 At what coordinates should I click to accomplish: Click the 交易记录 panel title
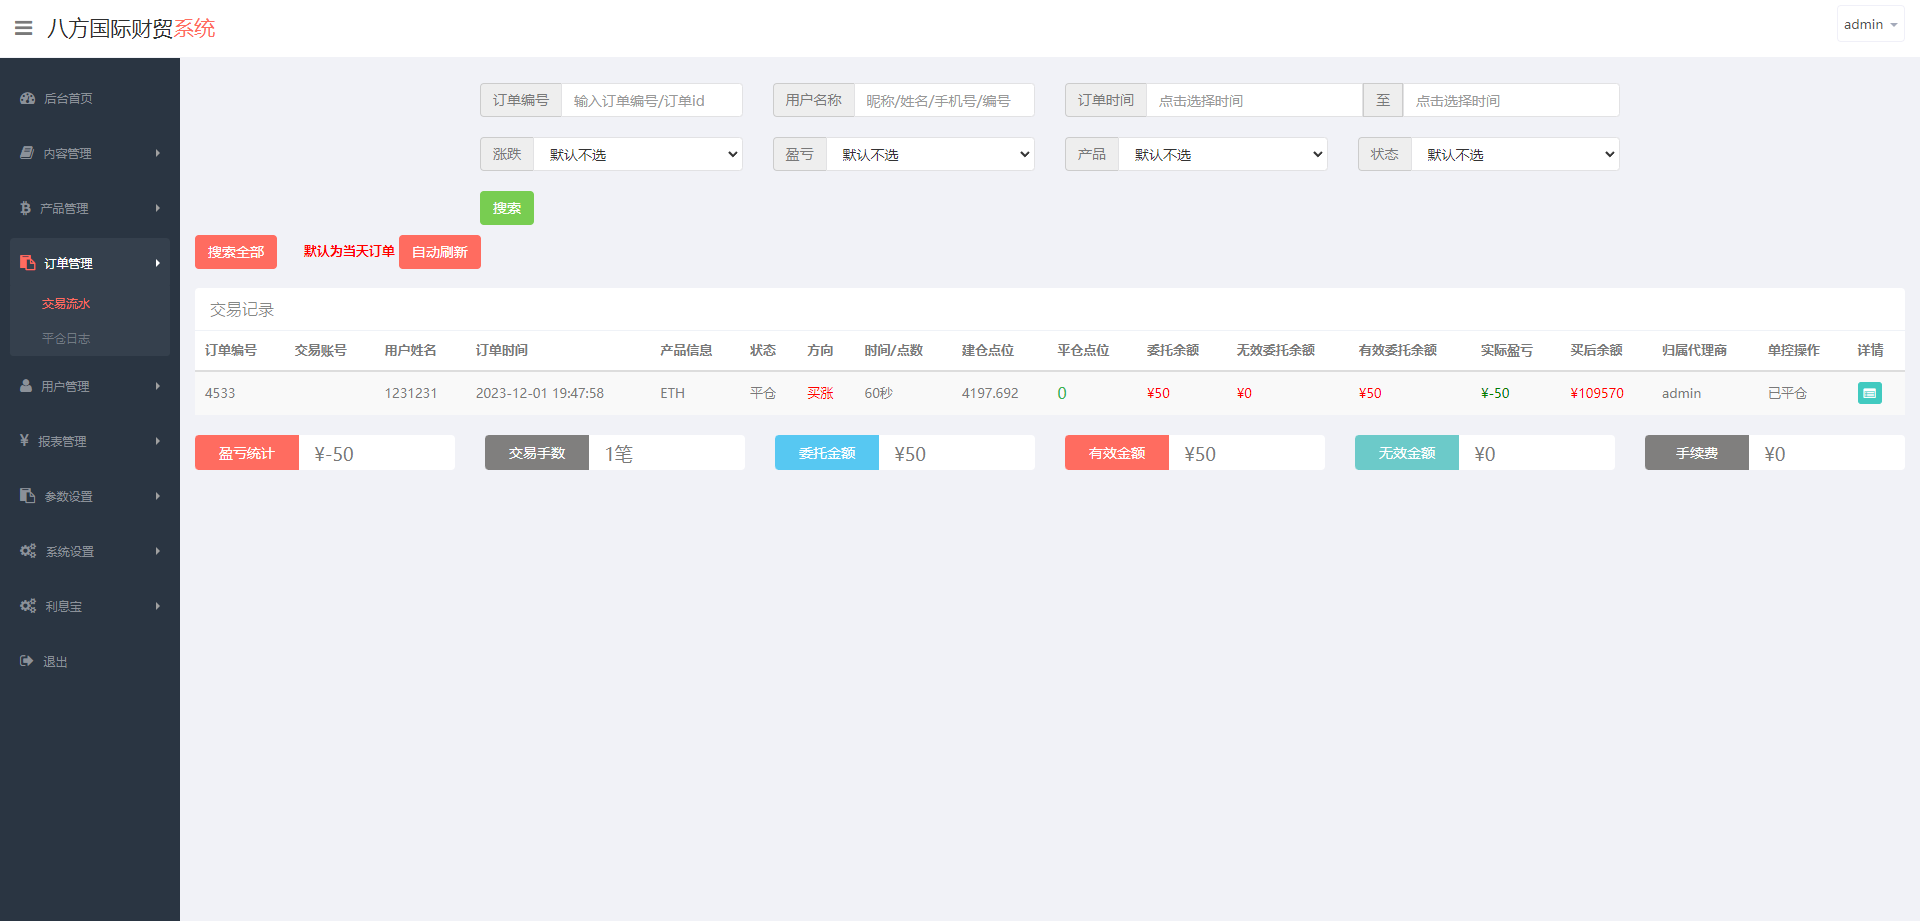(x=242, y=310)
